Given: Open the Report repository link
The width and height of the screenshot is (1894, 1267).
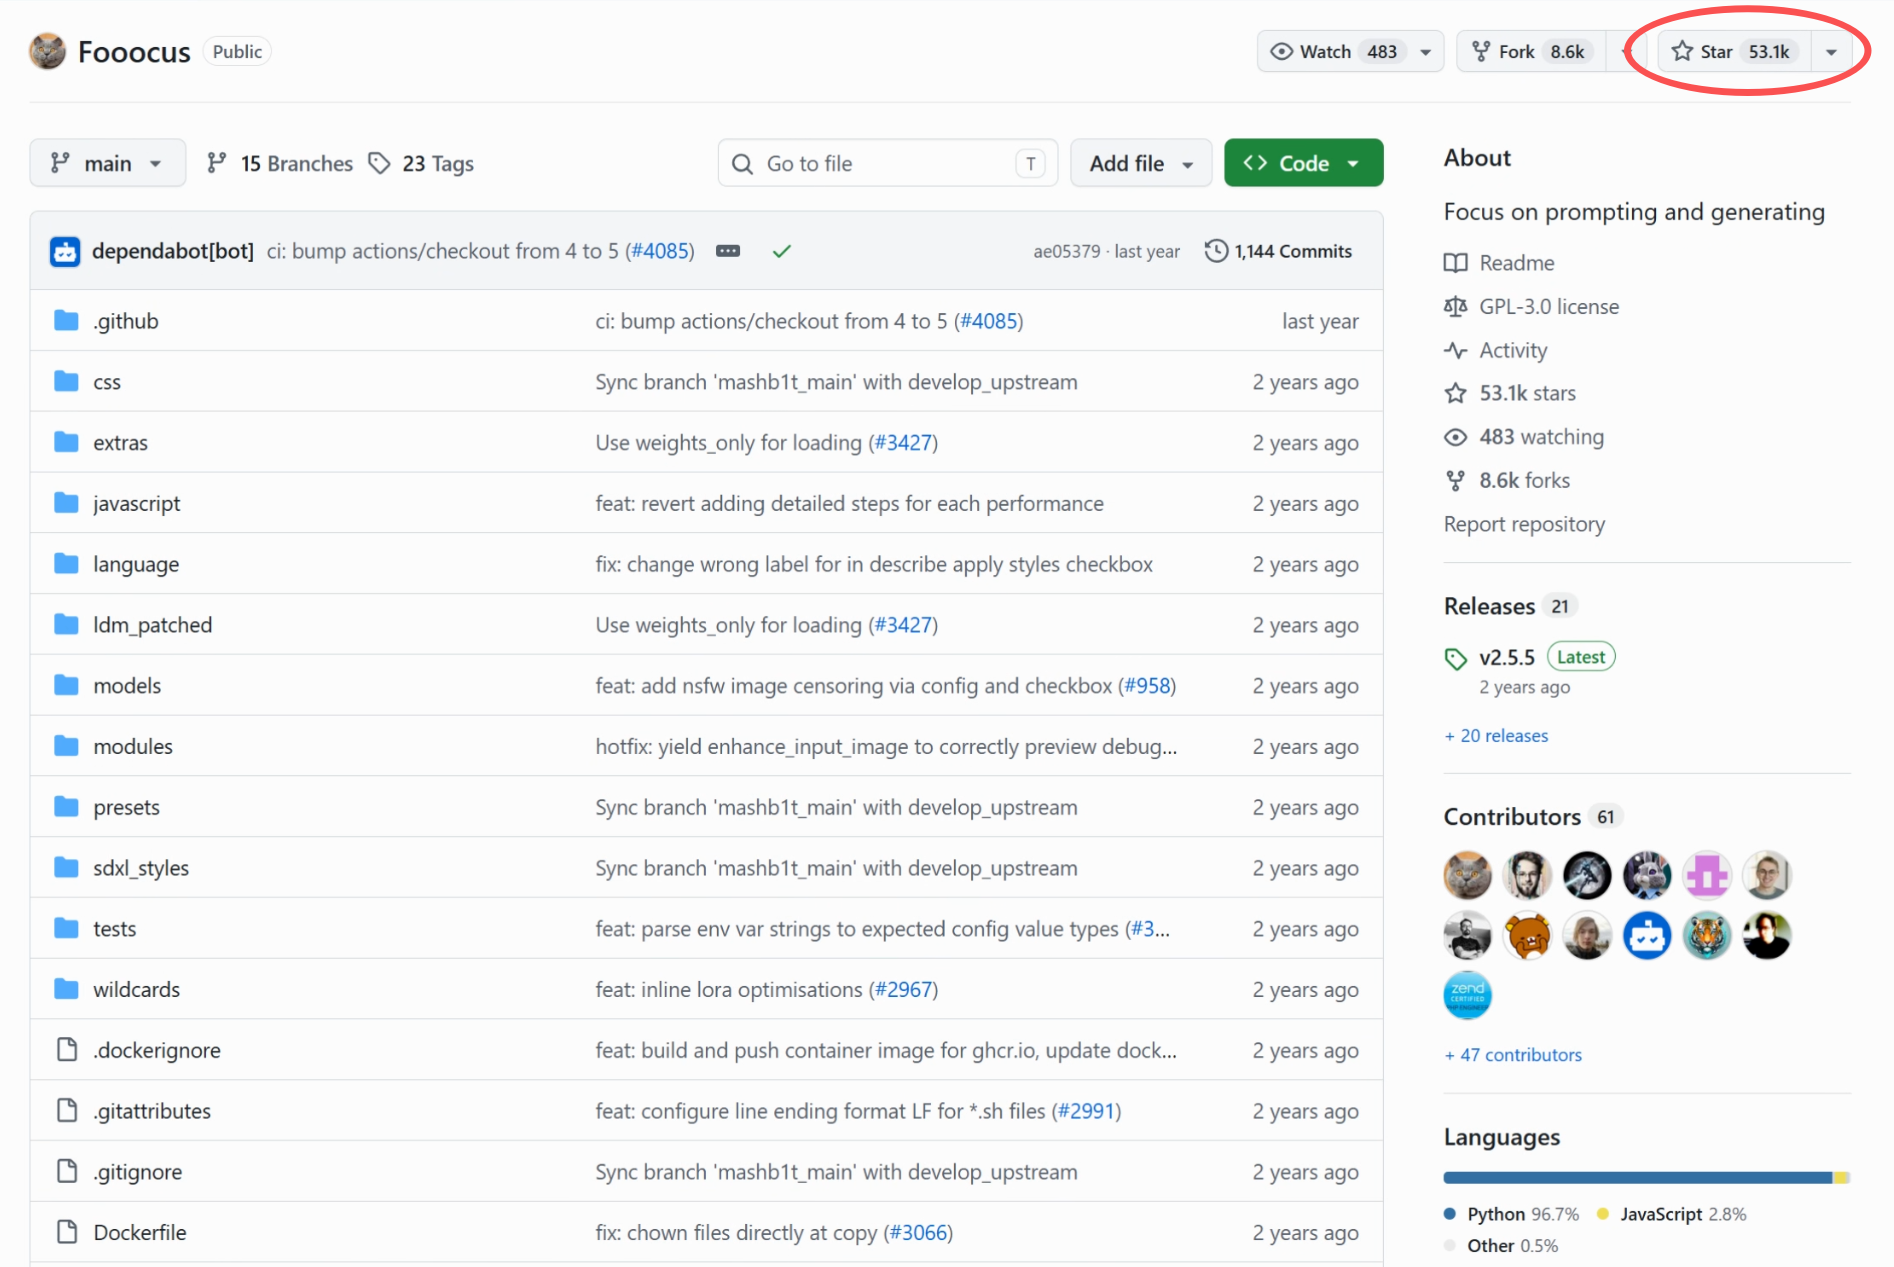Looking at the screenshot, I should pyautogui.click(x=1524, y=524).
